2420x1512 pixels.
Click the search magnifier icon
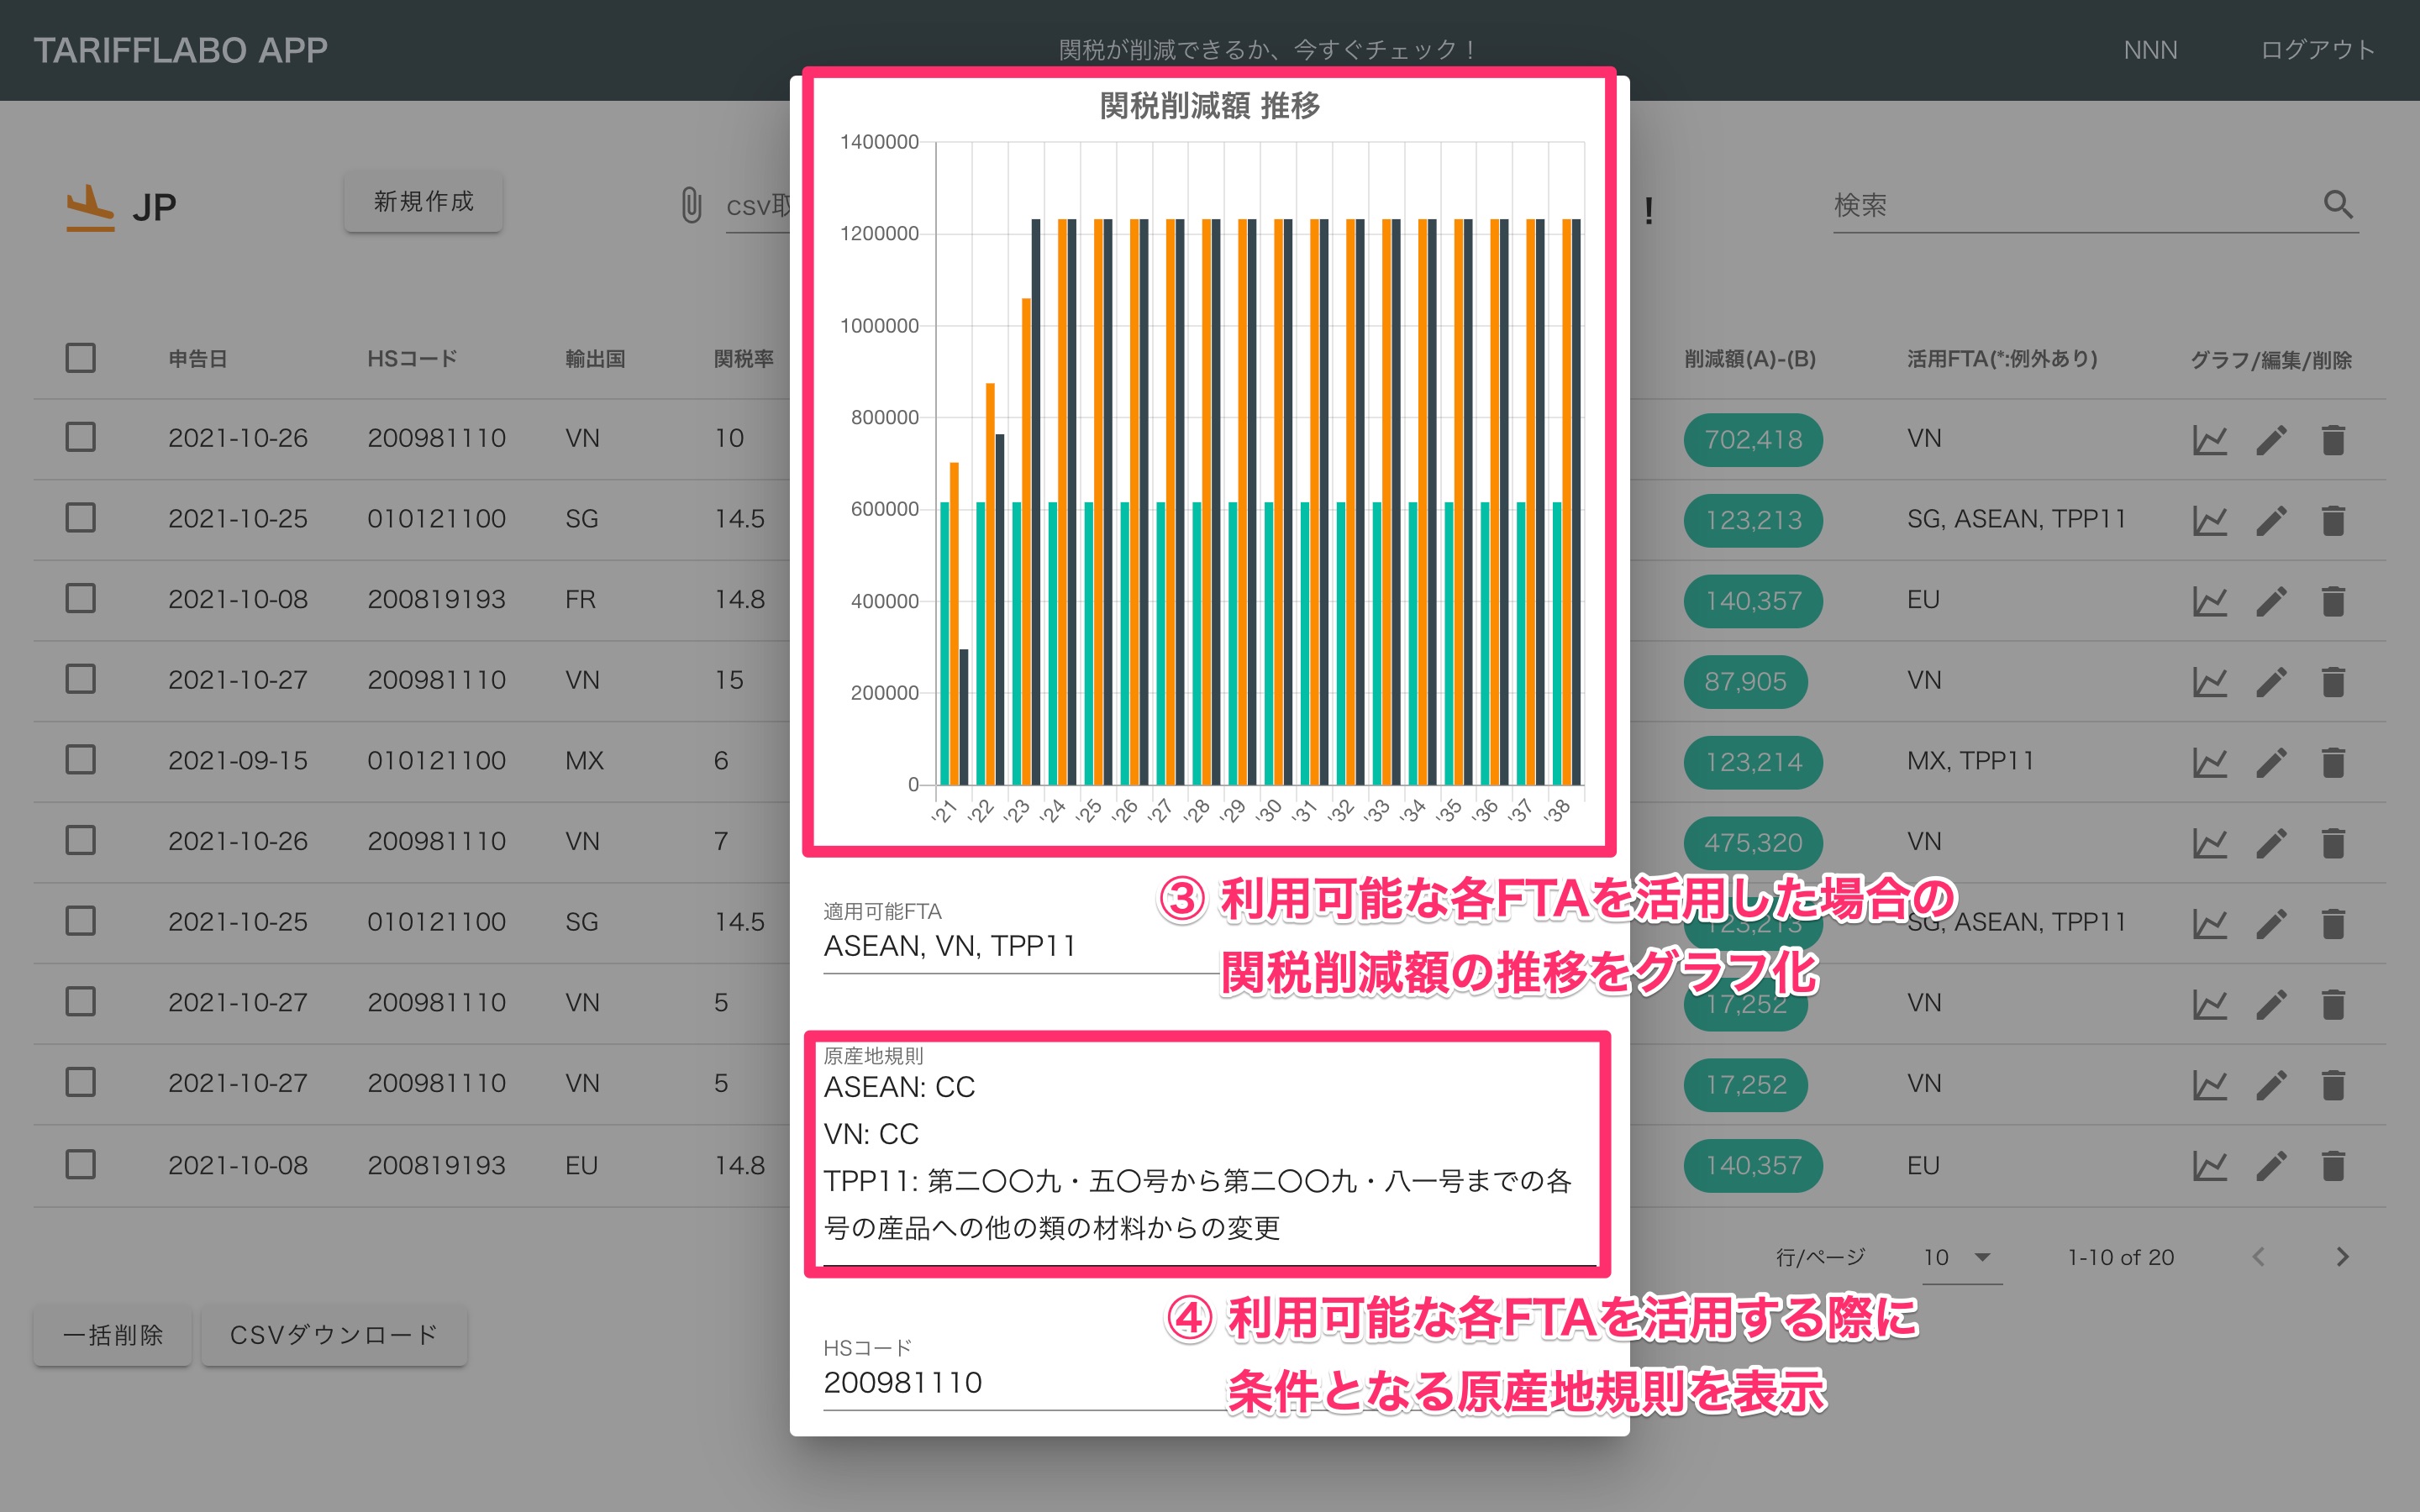(x=2337, y=205)
